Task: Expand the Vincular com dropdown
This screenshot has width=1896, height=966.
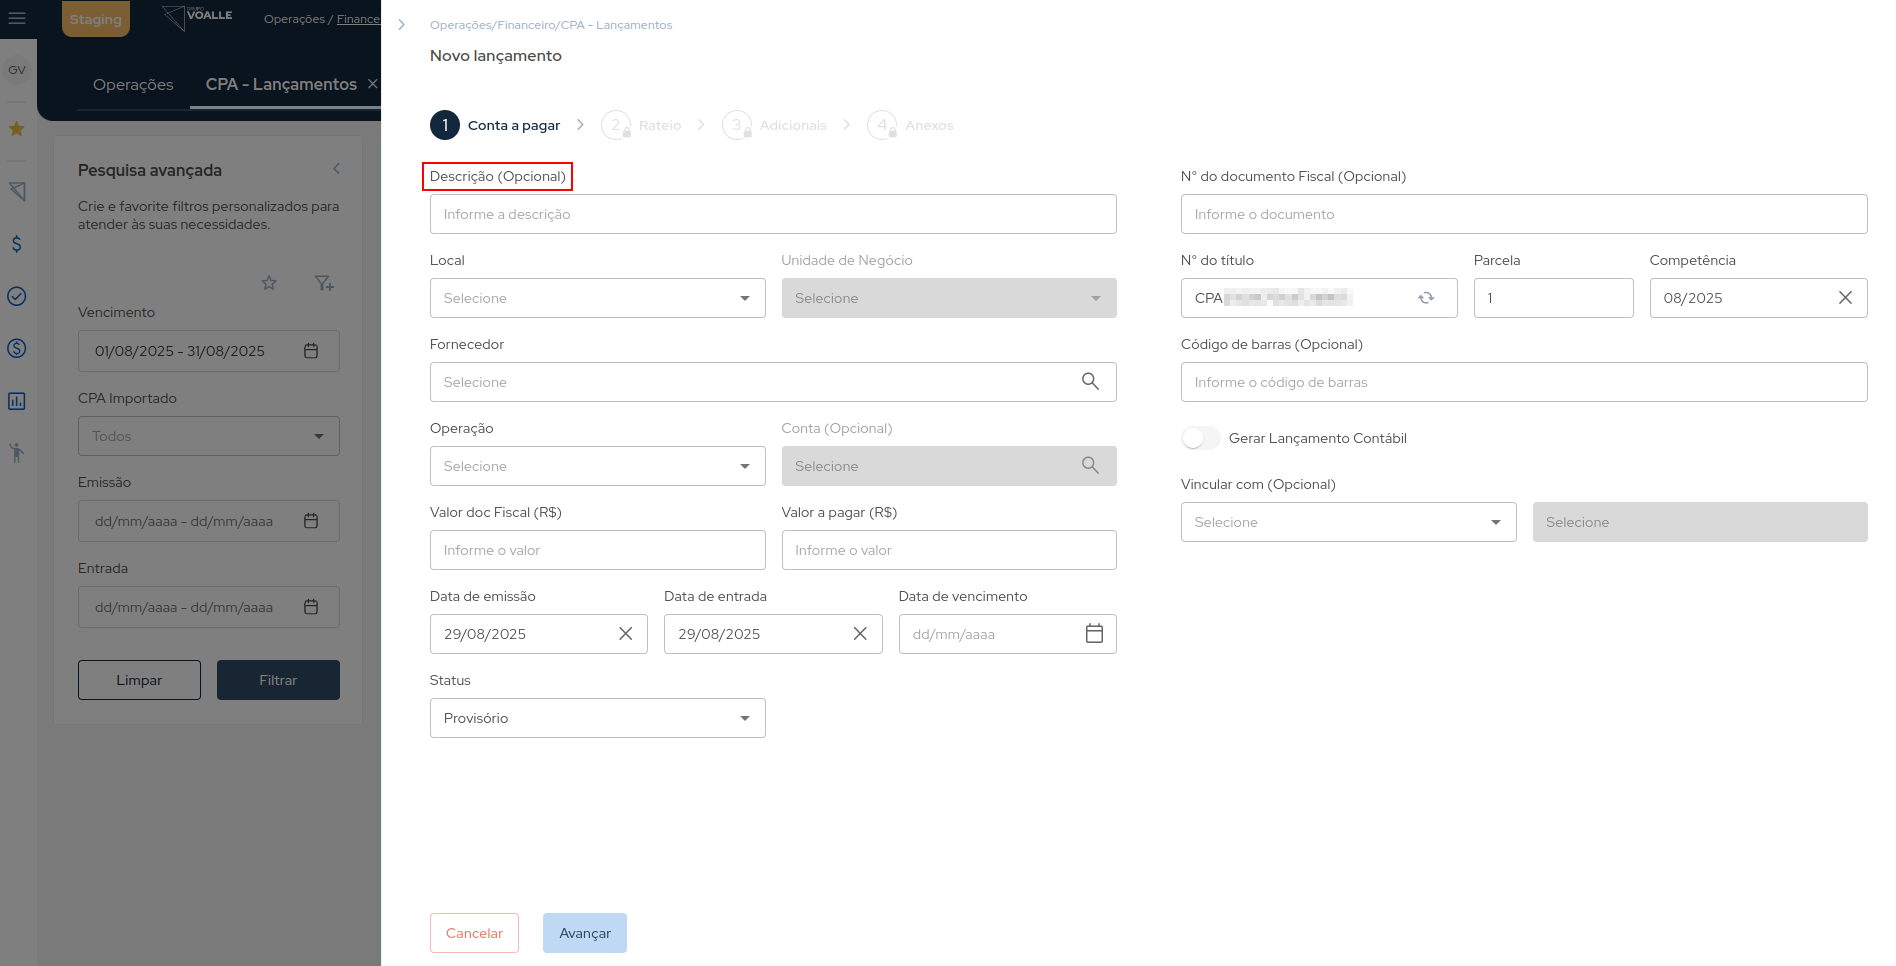Action: click(x=1348, y=522)
